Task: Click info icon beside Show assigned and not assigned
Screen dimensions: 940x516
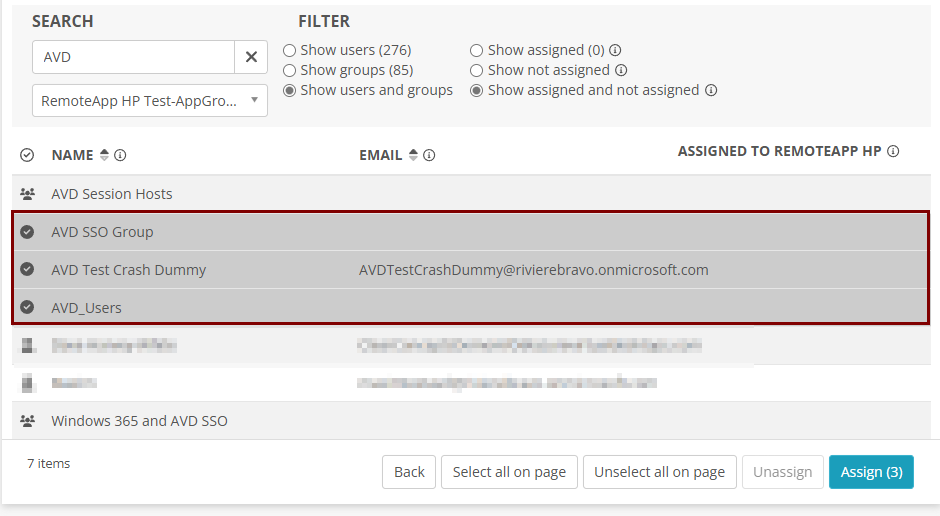Action: pos(711,90)
